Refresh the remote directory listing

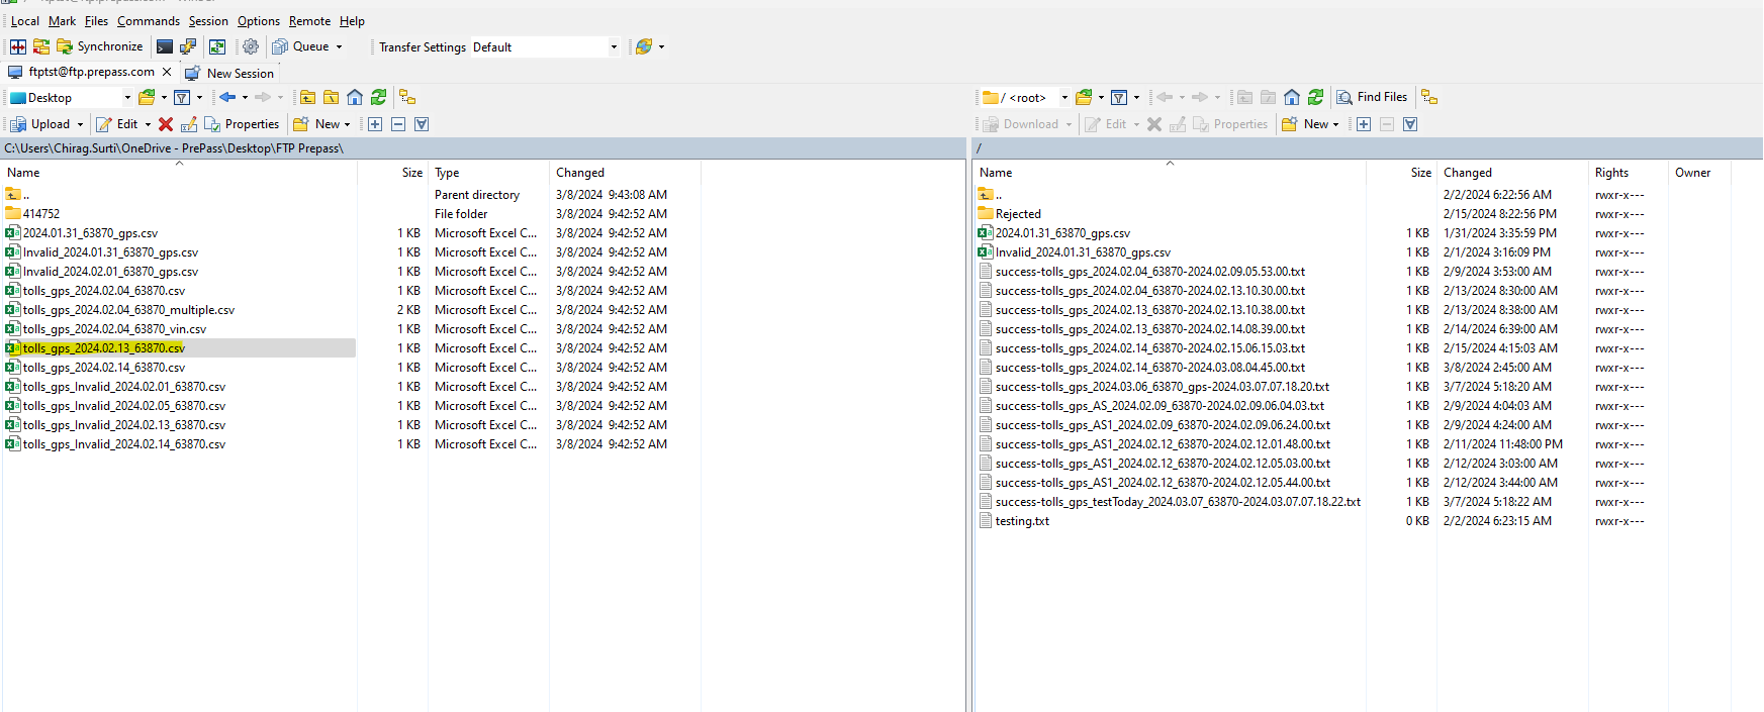pos(1316,97)
